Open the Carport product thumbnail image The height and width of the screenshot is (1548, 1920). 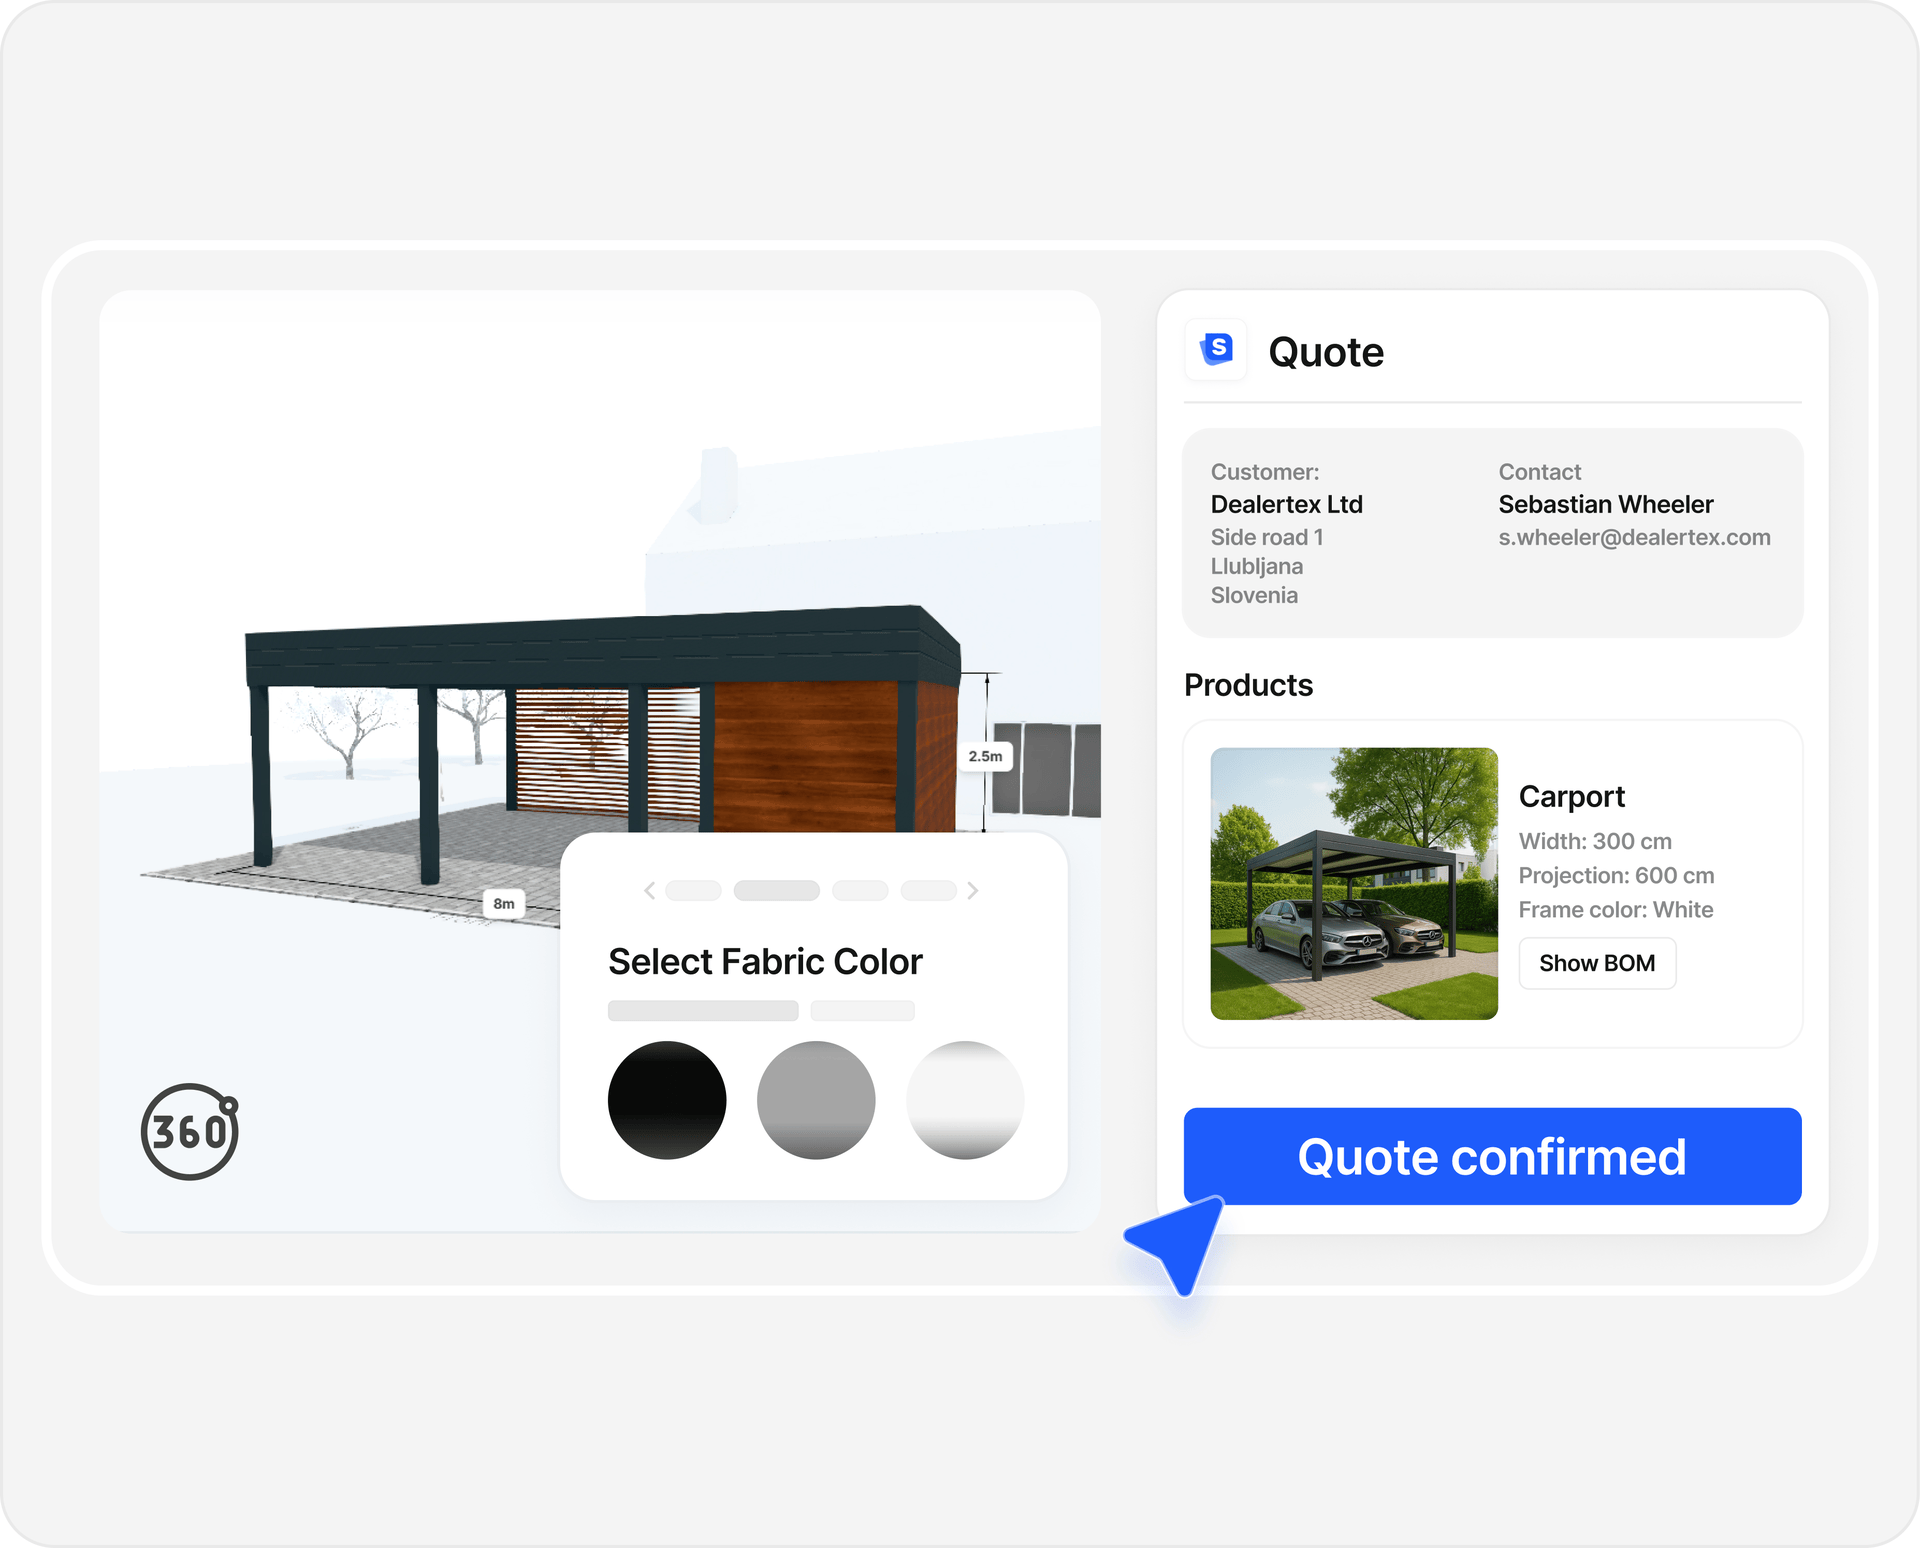click(x=1353, y=883)
